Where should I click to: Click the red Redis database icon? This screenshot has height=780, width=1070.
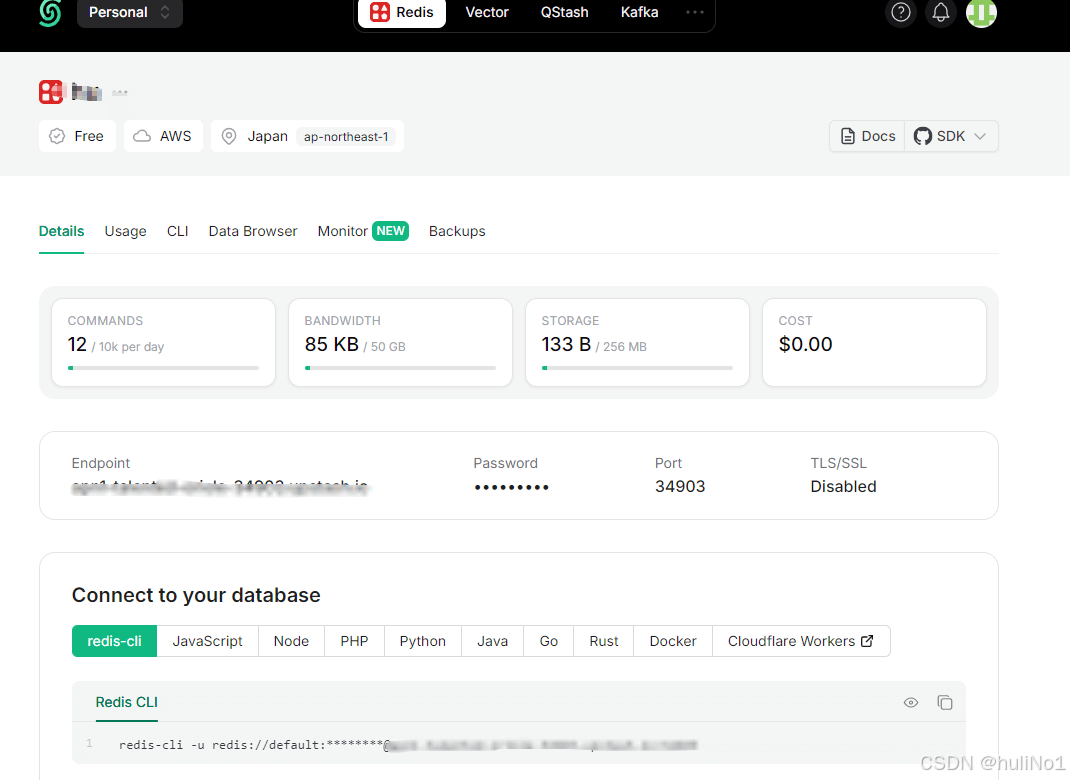point(50,92)
